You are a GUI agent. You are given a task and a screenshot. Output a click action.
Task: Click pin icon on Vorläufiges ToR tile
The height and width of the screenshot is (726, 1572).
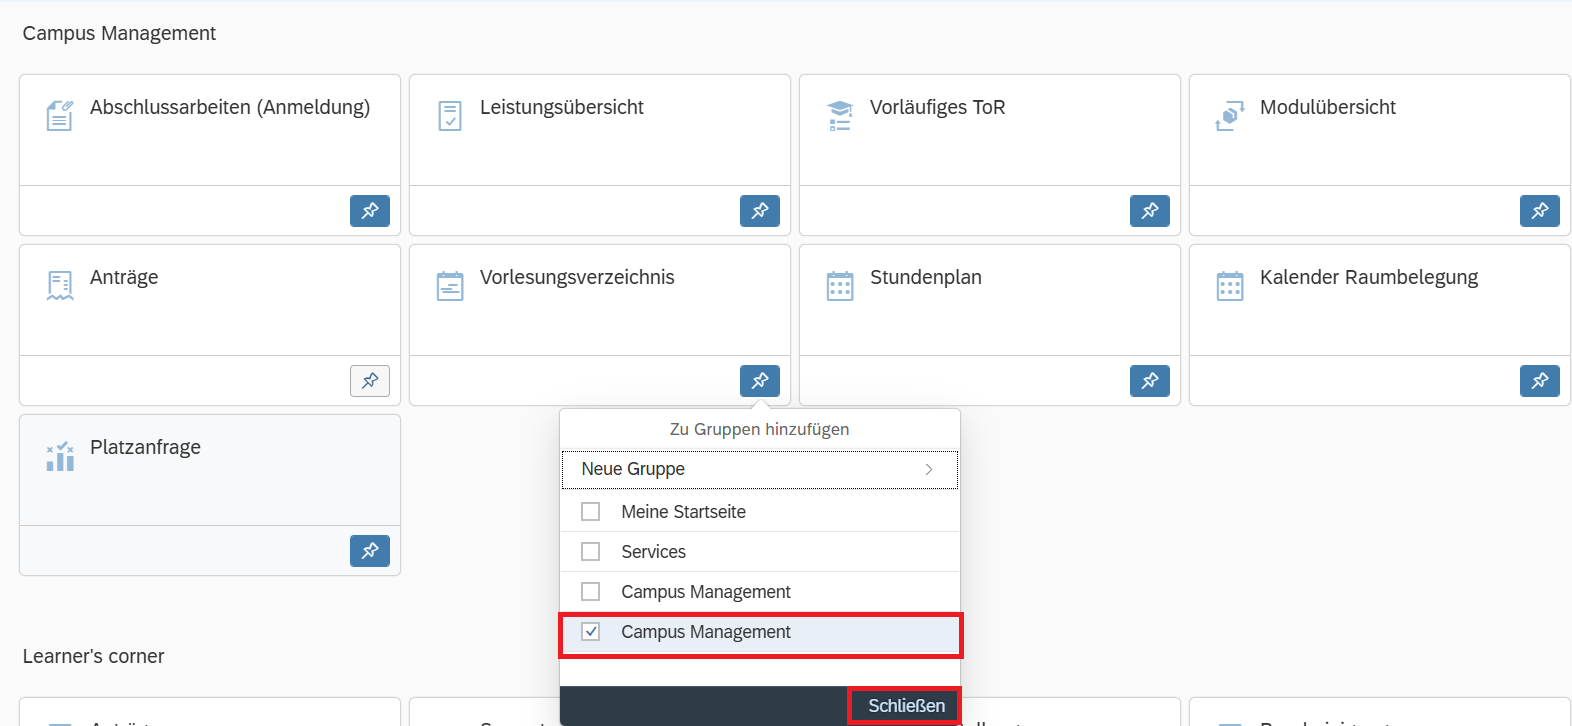tap(1150, 211)
